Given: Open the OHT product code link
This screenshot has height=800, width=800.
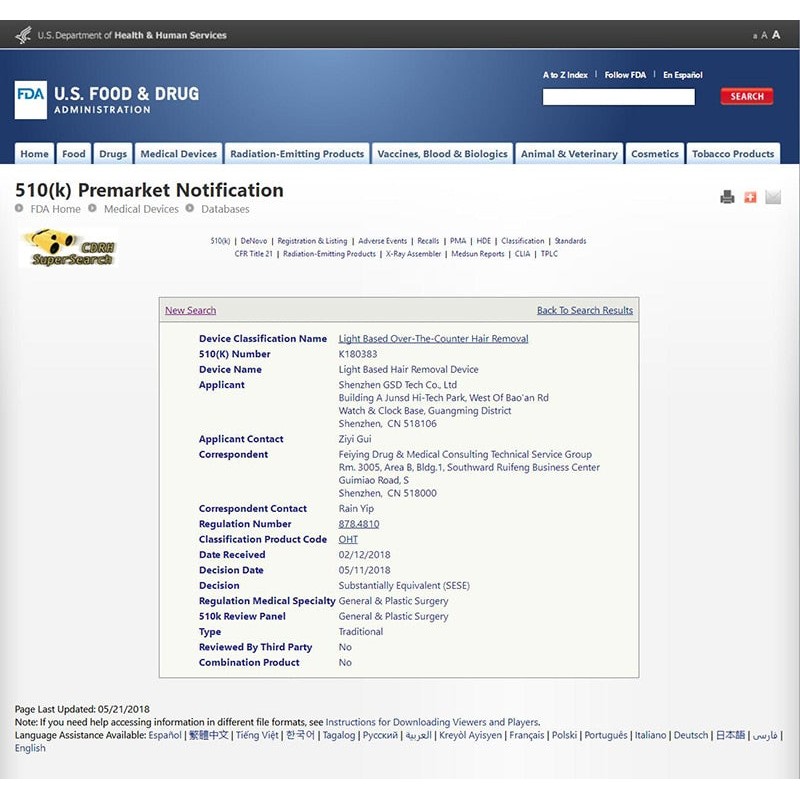Looking at the screenshot, I should [x=348, y=539].
